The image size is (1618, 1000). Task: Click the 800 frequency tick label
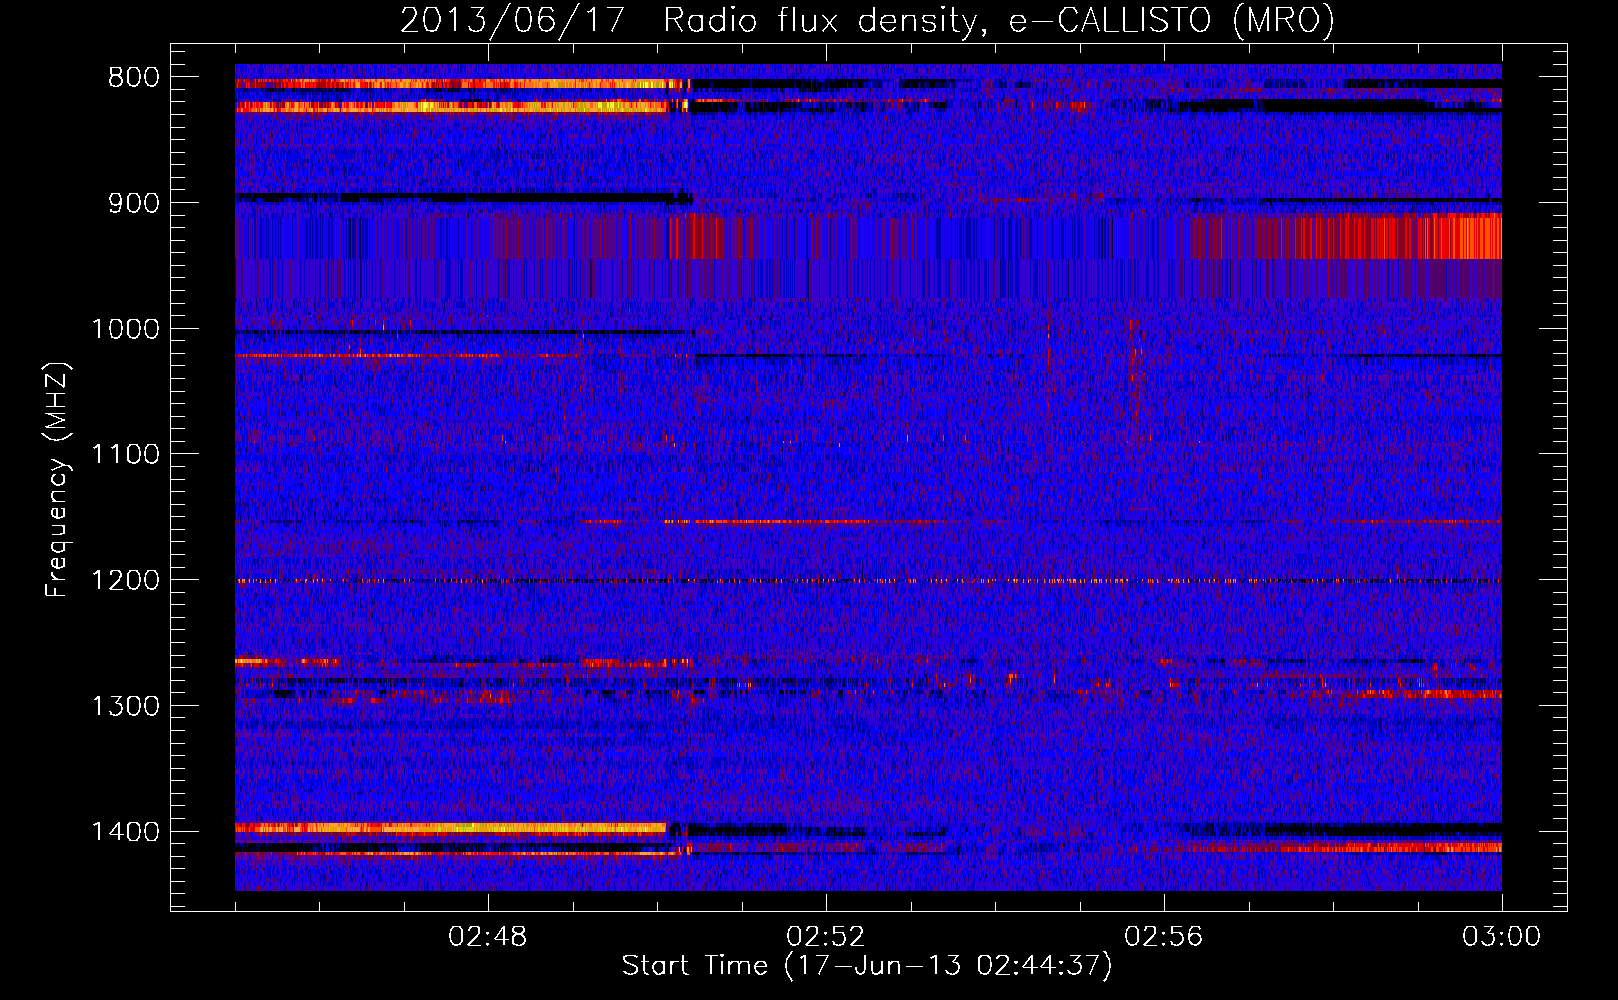[134, 77]
